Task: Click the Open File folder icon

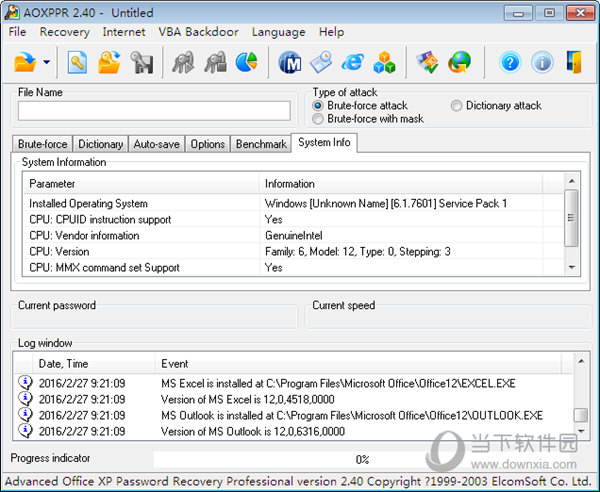Action: [x=25, y=63]
